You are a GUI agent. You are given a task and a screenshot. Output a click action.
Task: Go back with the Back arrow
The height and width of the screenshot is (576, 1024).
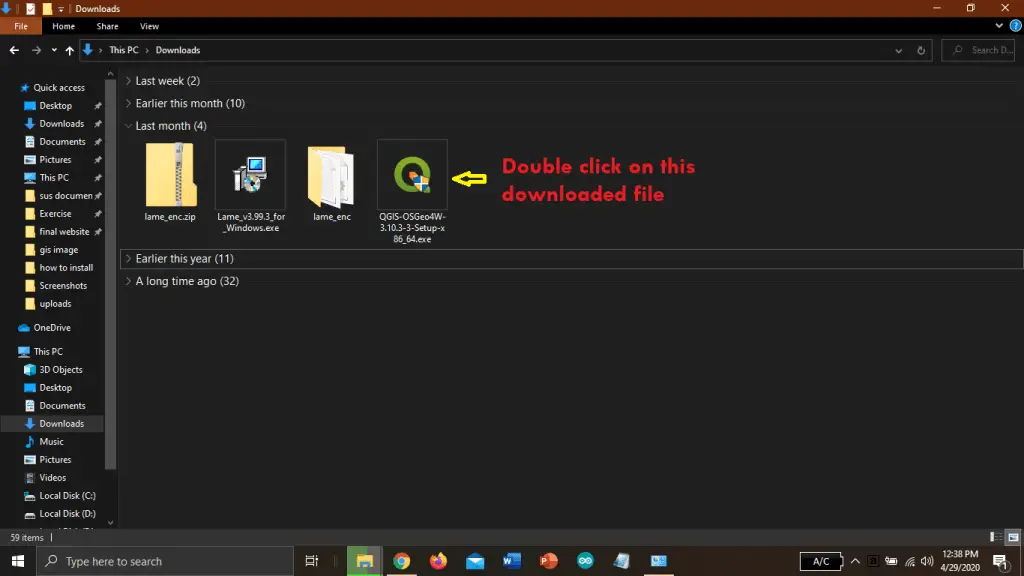tap(14, 50)
